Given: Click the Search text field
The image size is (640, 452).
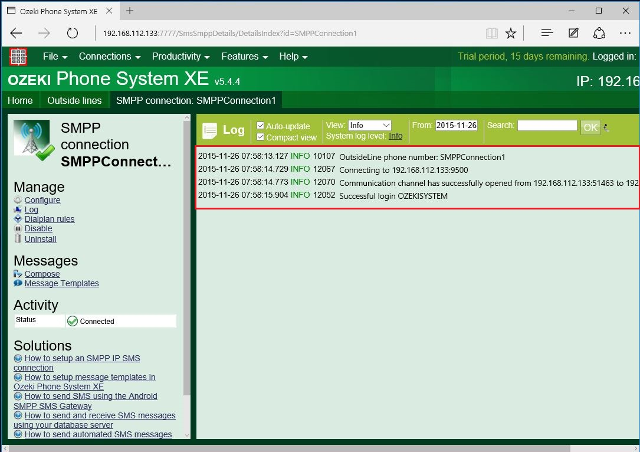Looking at the screenshot, I should click(x=547, y=125).
